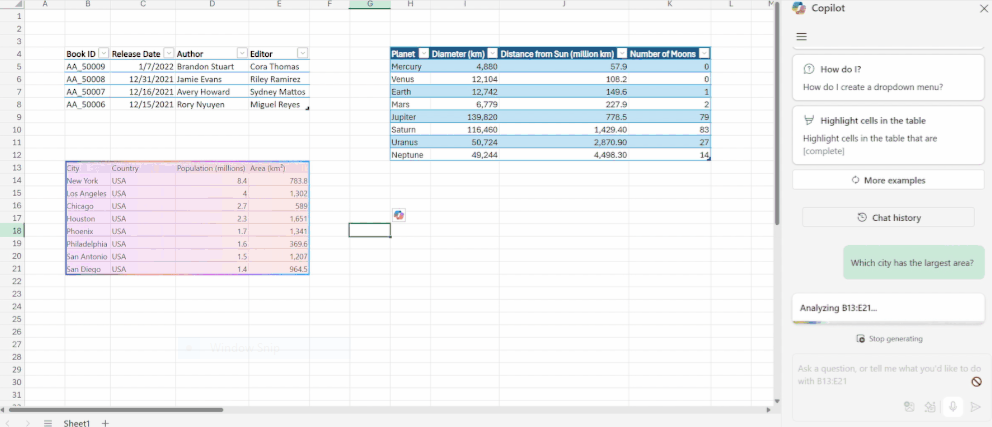This screenshot has width=992, height=427.
Task: Click the More examples button
Action: tap(888, 181)
